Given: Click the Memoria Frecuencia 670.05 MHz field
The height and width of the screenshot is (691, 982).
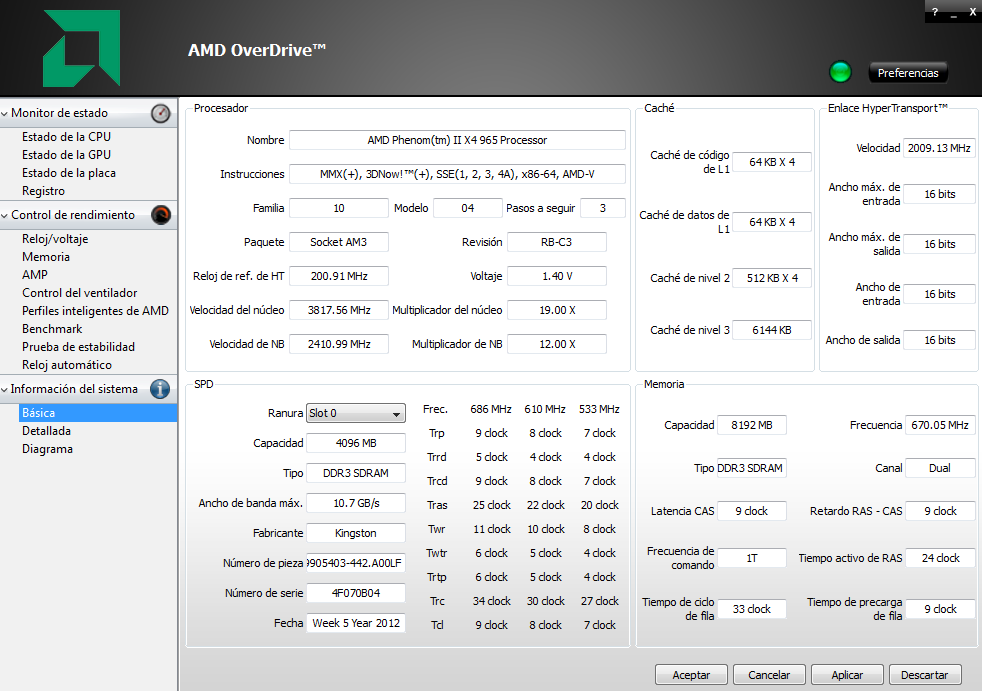Looking at the screenshot, I should (939, 425).
